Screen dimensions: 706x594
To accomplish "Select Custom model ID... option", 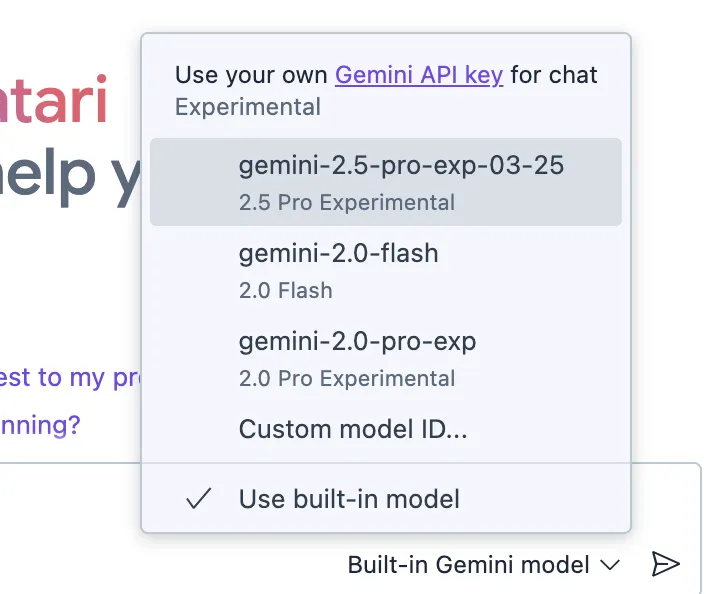I will click(353, 430).
